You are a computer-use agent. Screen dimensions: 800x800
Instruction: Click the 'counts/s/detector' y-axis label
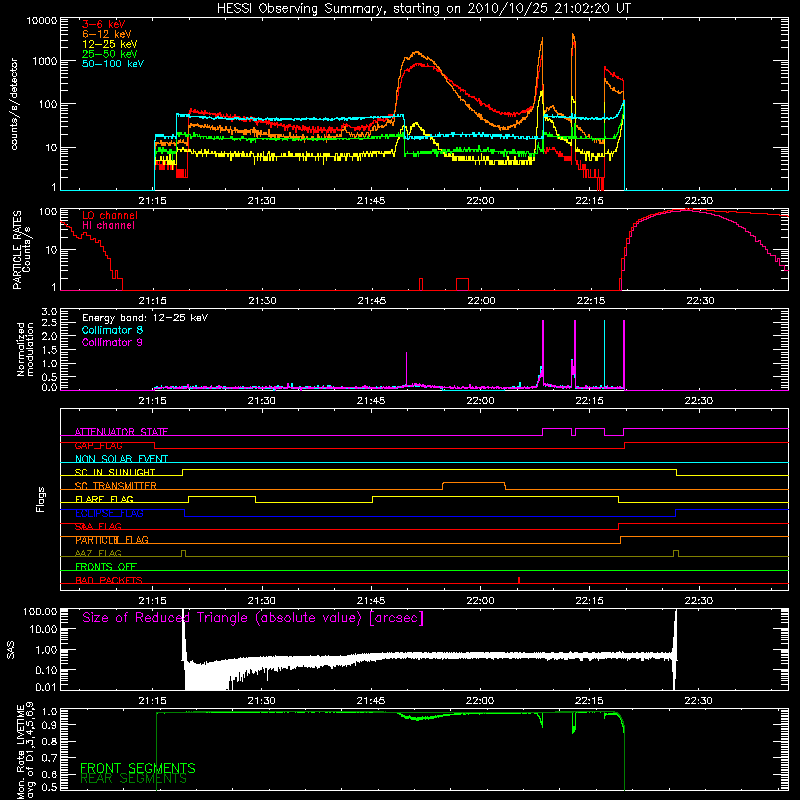tap(14, 104)
